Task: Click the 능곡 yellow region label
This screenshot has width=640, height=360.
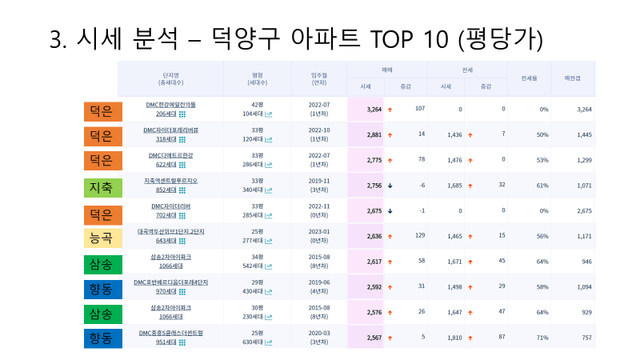Action: (x=103, y=238)
